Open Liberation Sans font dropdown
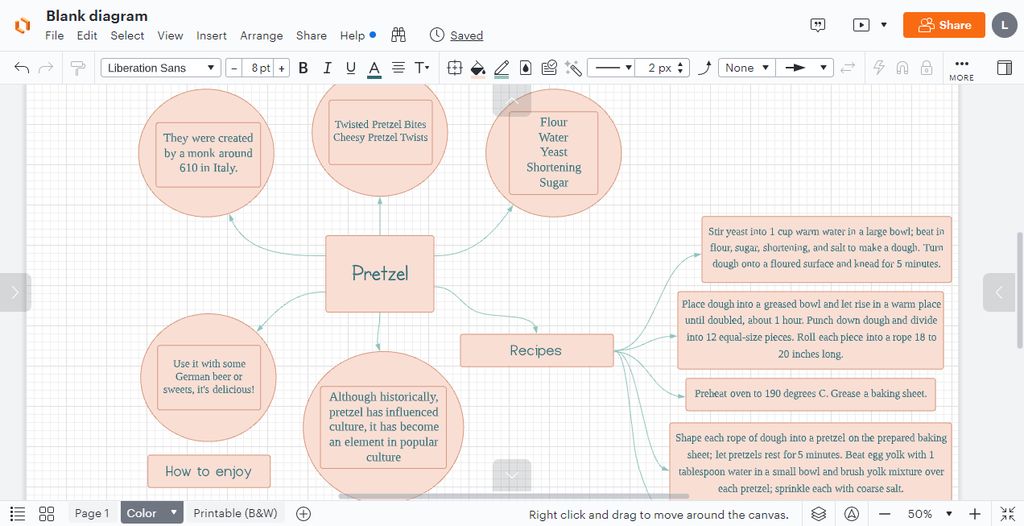This screenshot has height=526, width=1024. tap(161, 68)
